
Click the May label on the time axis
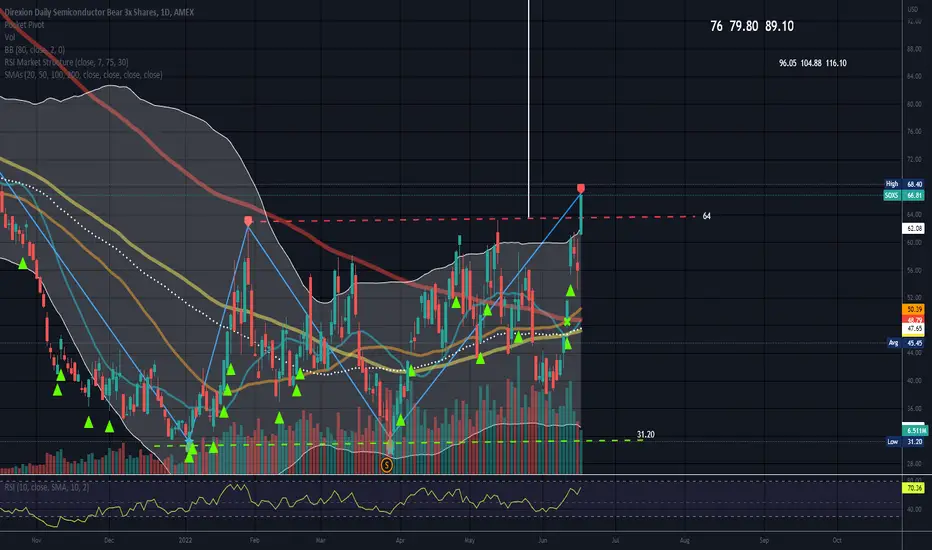coord(470,540)
